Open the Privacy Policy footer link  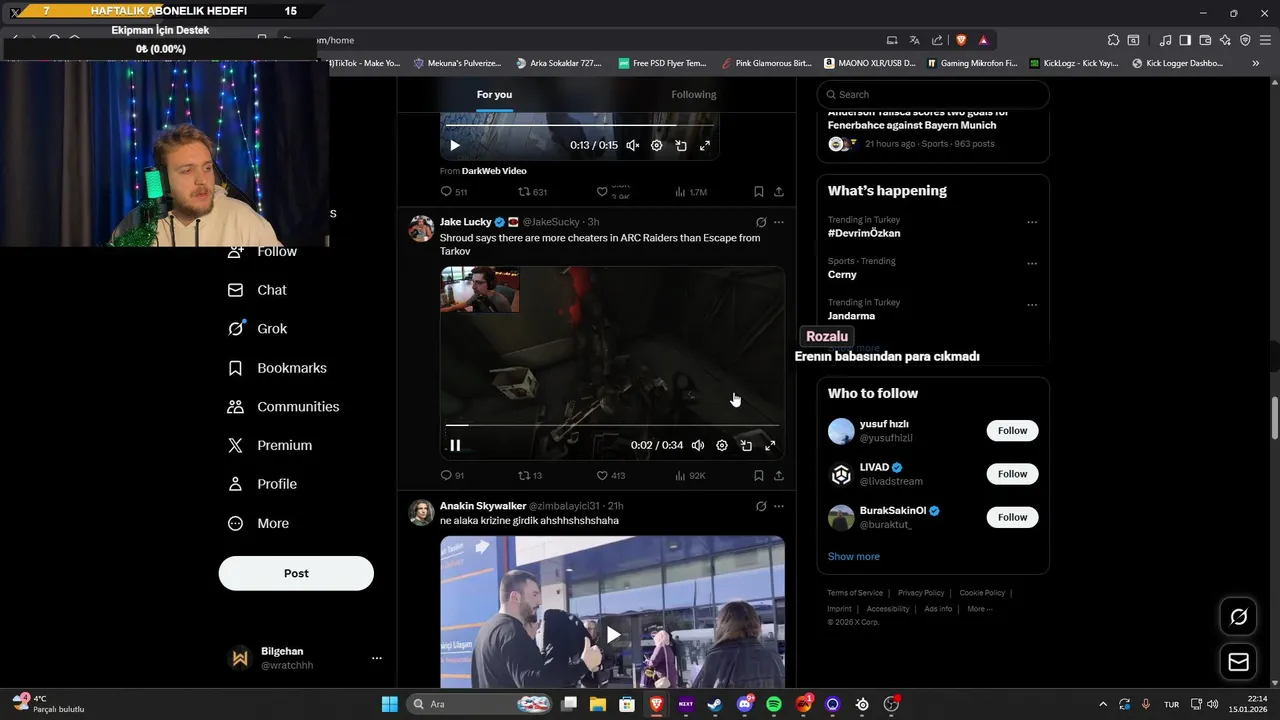(921, 593)
